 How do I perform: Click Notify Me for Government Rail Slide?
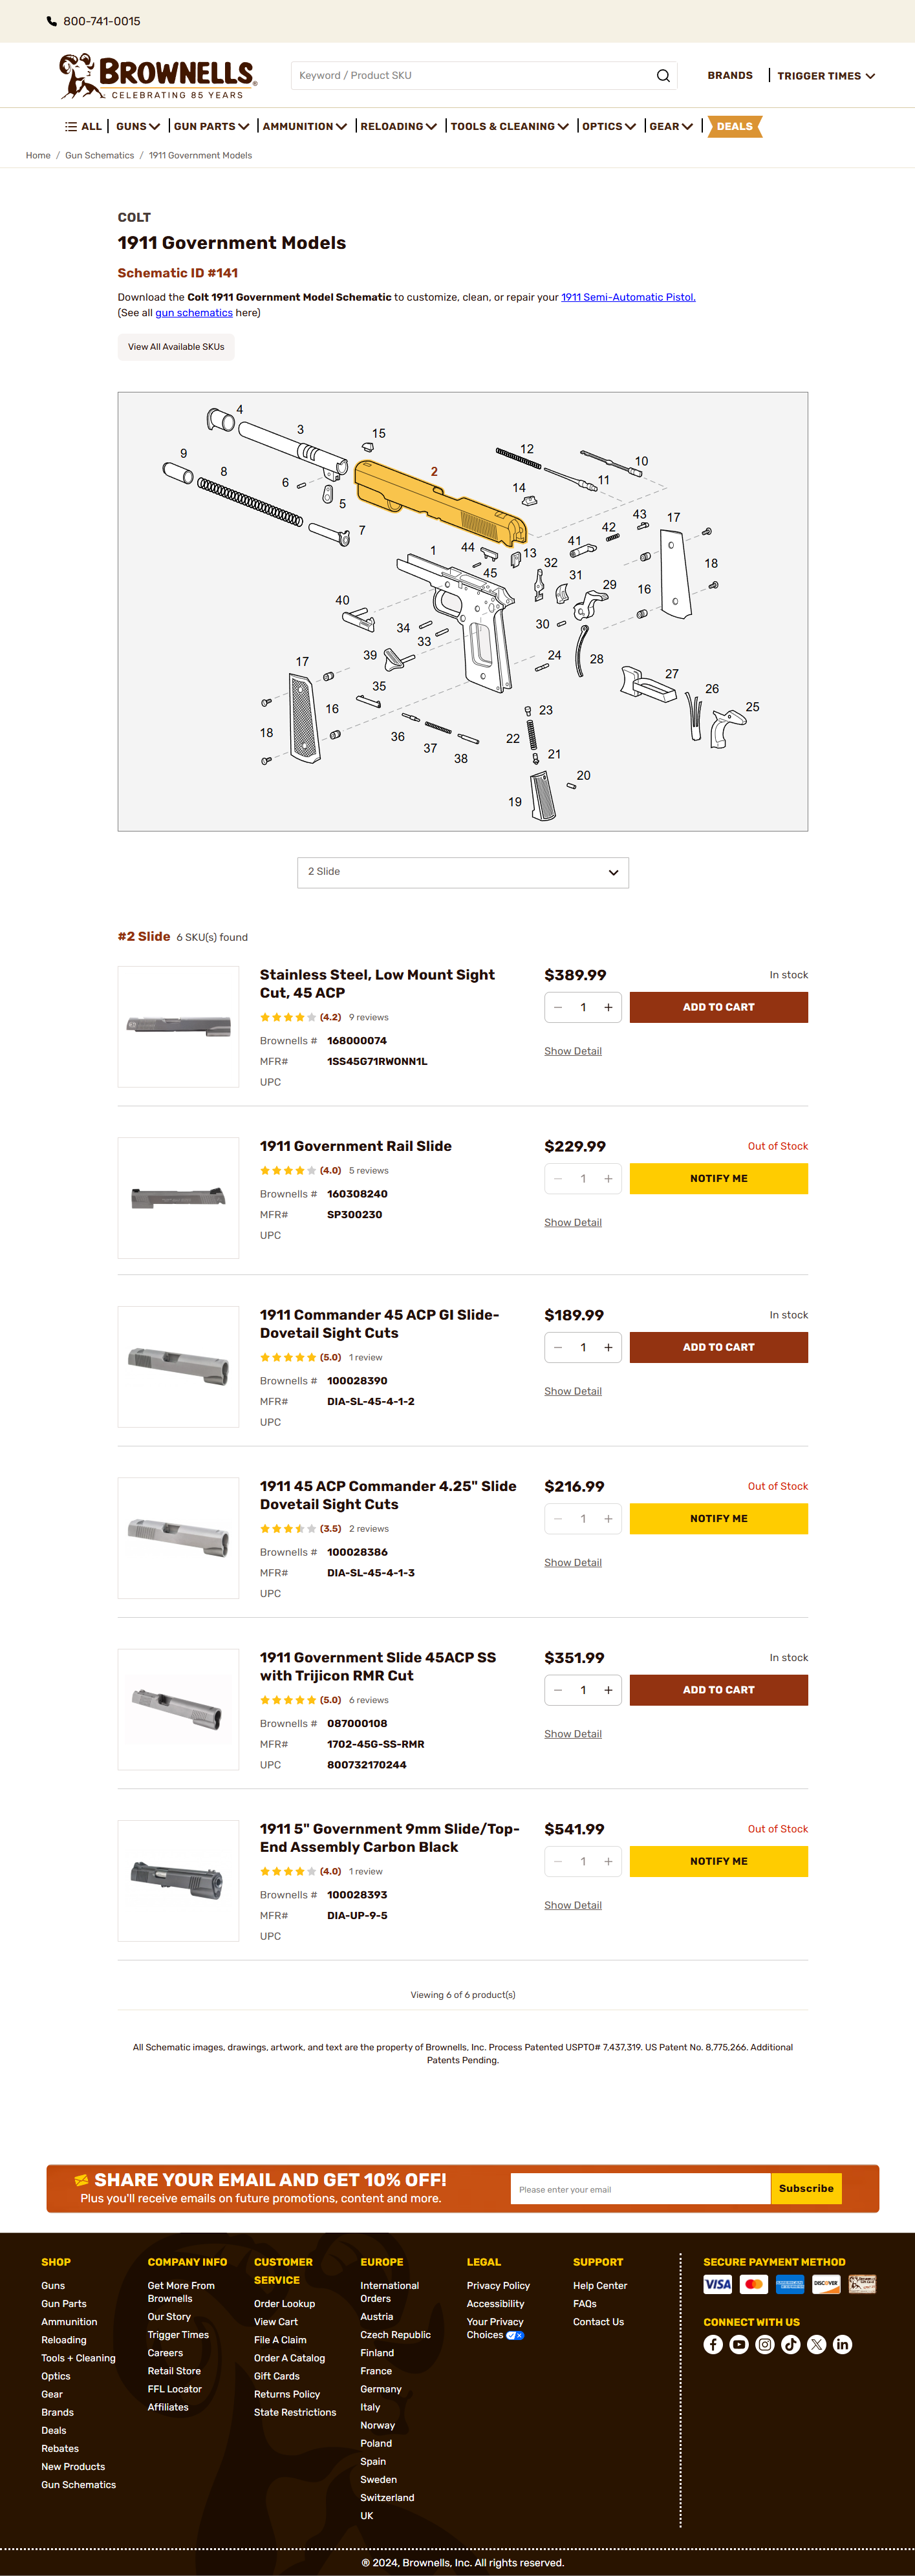click(x=718, y=1178)
